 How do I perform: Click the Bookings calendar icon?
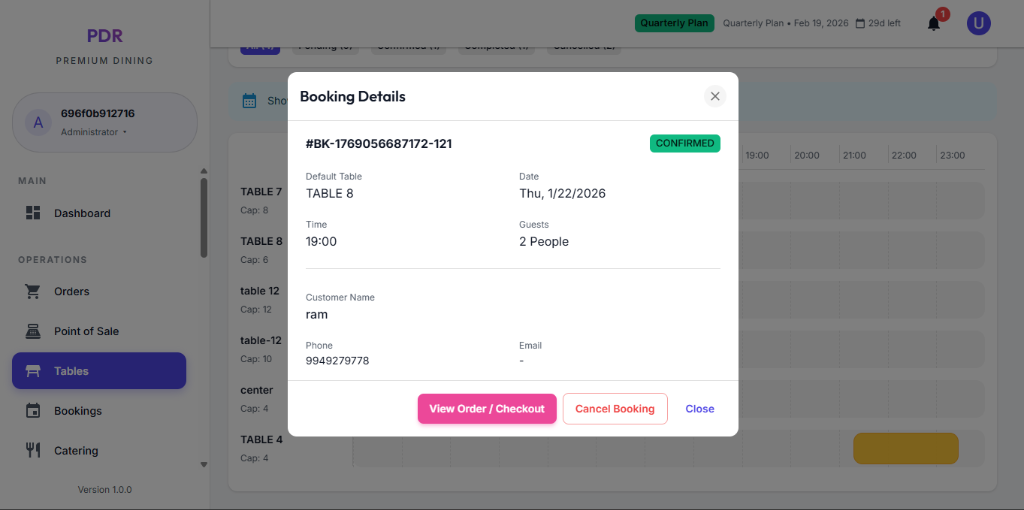pos(33,411)
